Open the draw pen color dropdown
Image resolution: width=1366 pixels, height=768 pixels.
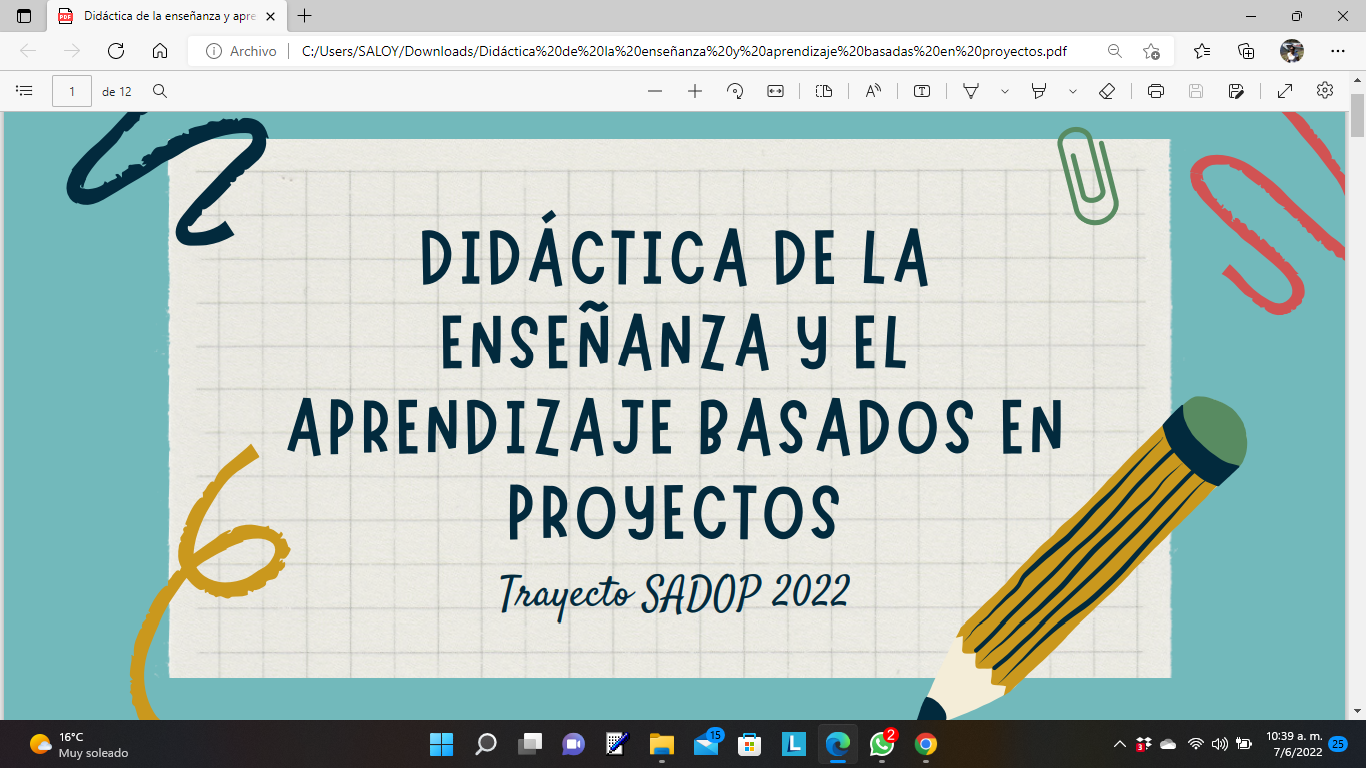[1003, 90]
